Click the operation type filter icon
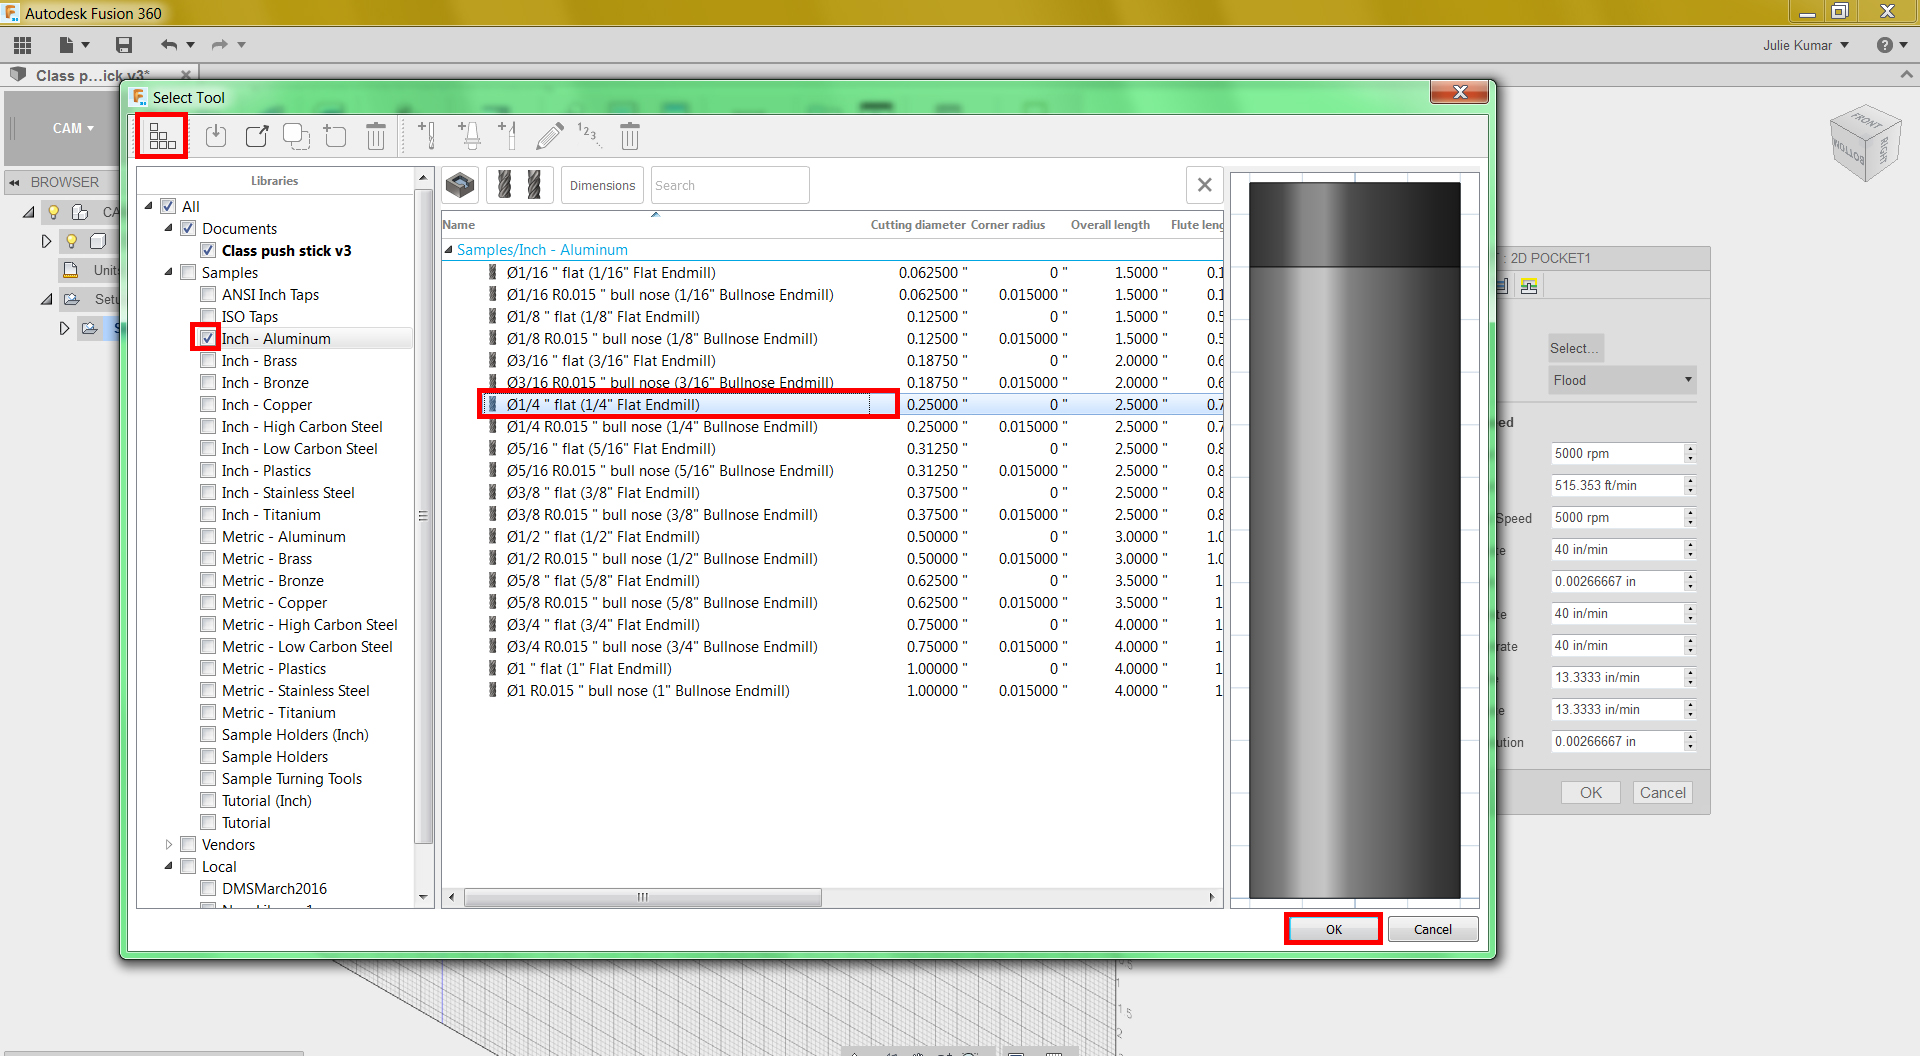Screen dimensions: 1920x1056 (460, 185)
